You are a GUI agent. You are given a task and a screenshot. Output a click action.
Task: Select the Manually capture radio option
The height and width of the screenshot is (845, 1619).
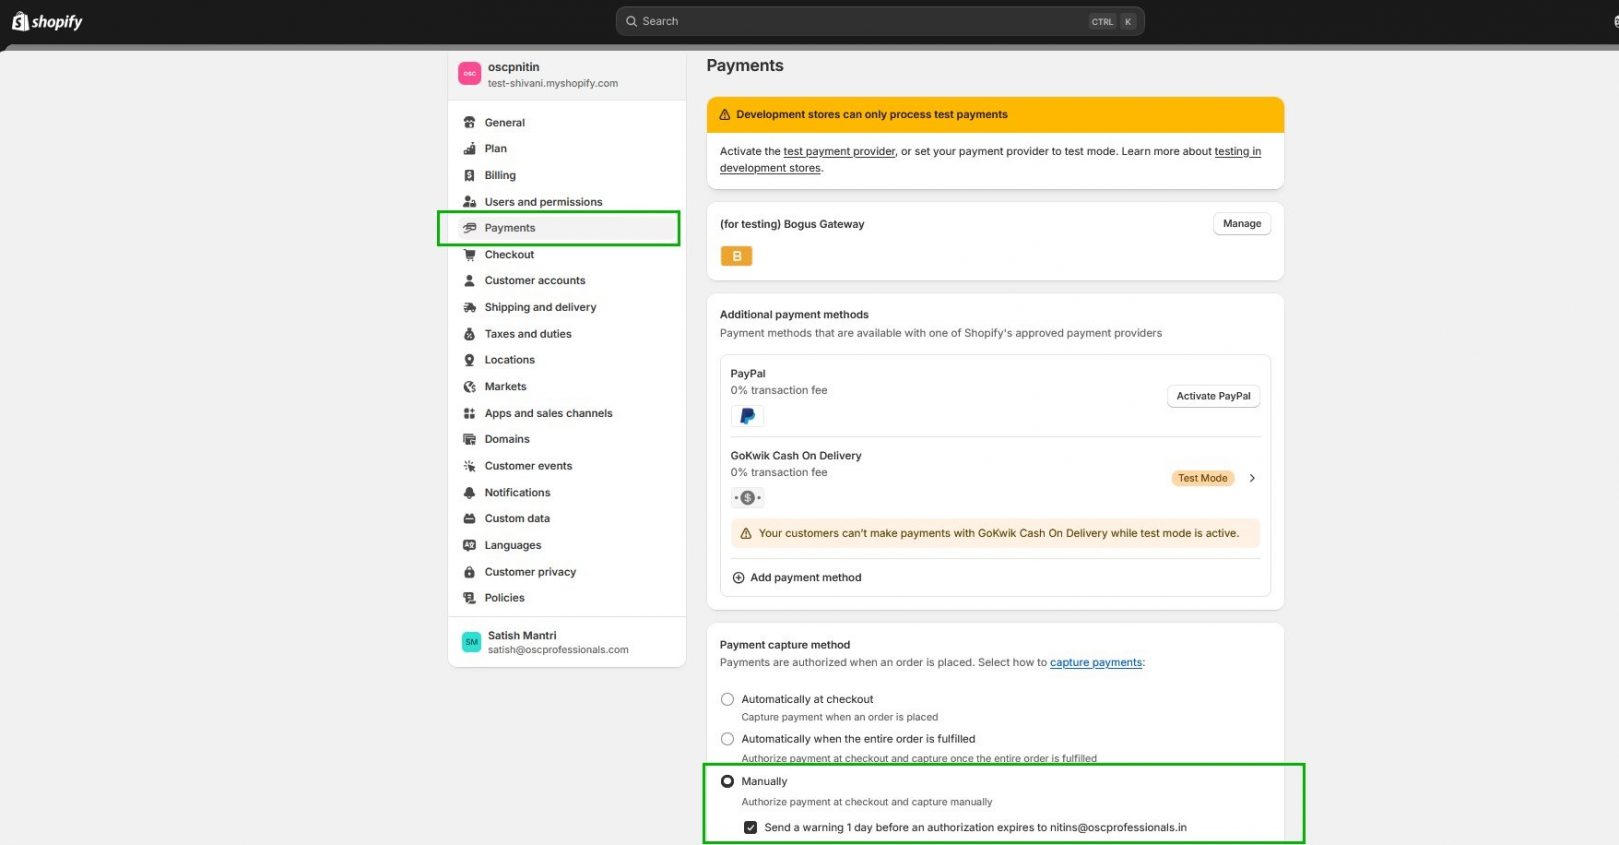(727, 781)
